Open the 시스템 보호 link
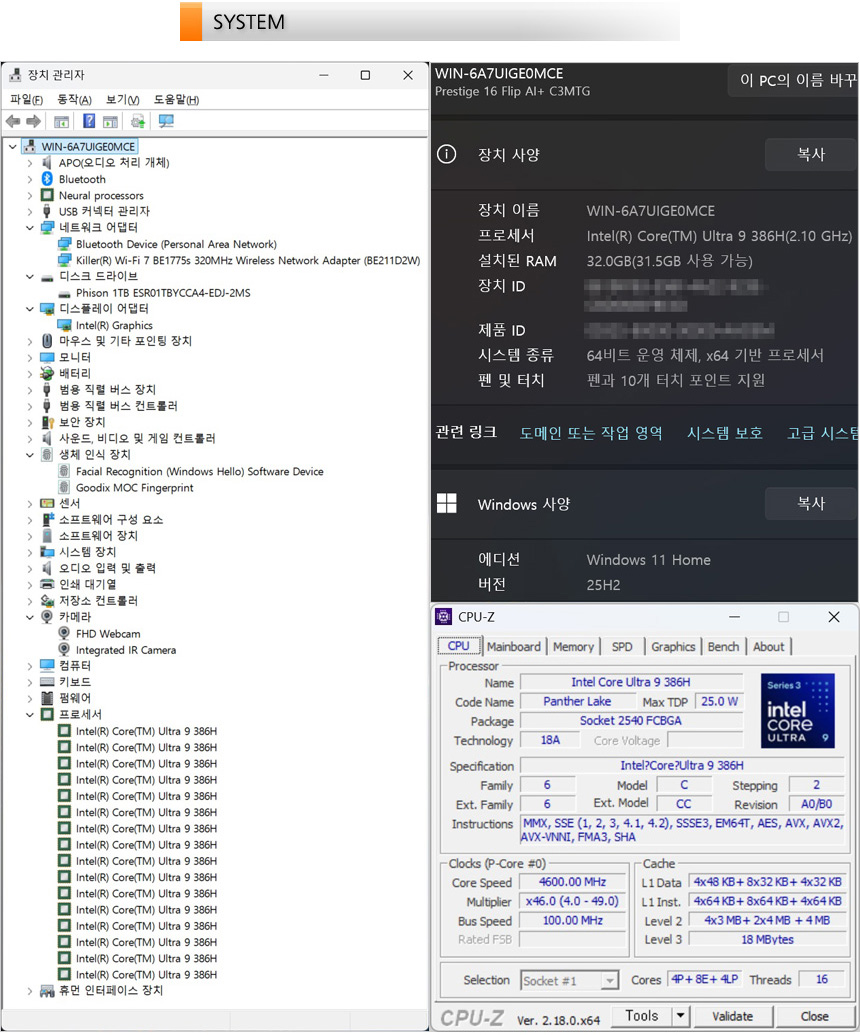The height and width of the screenshot is (1035, 860). click(x=724, y=433)
